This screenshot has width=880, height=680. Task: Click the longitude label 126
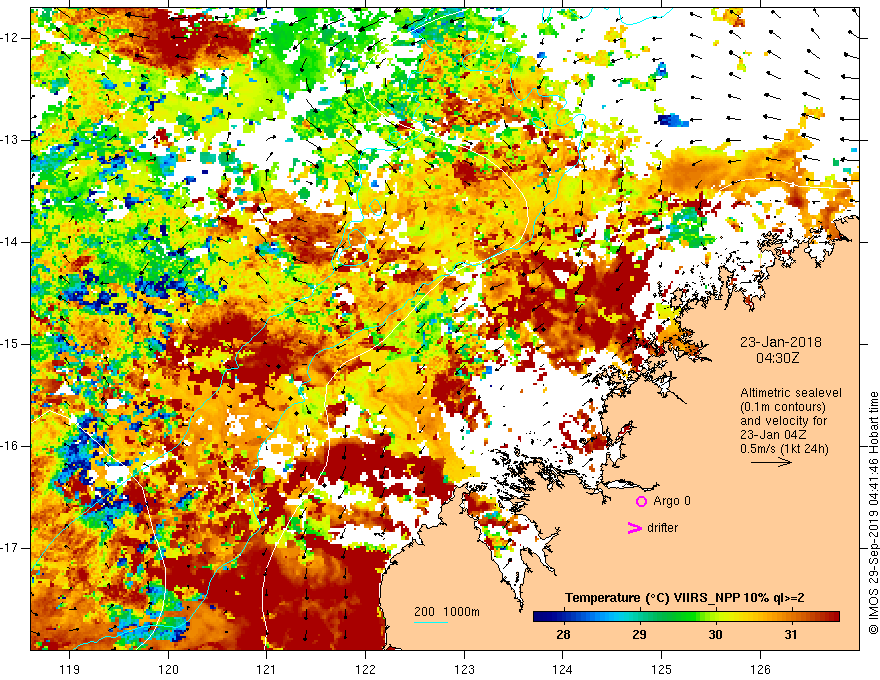pos(760,669)
